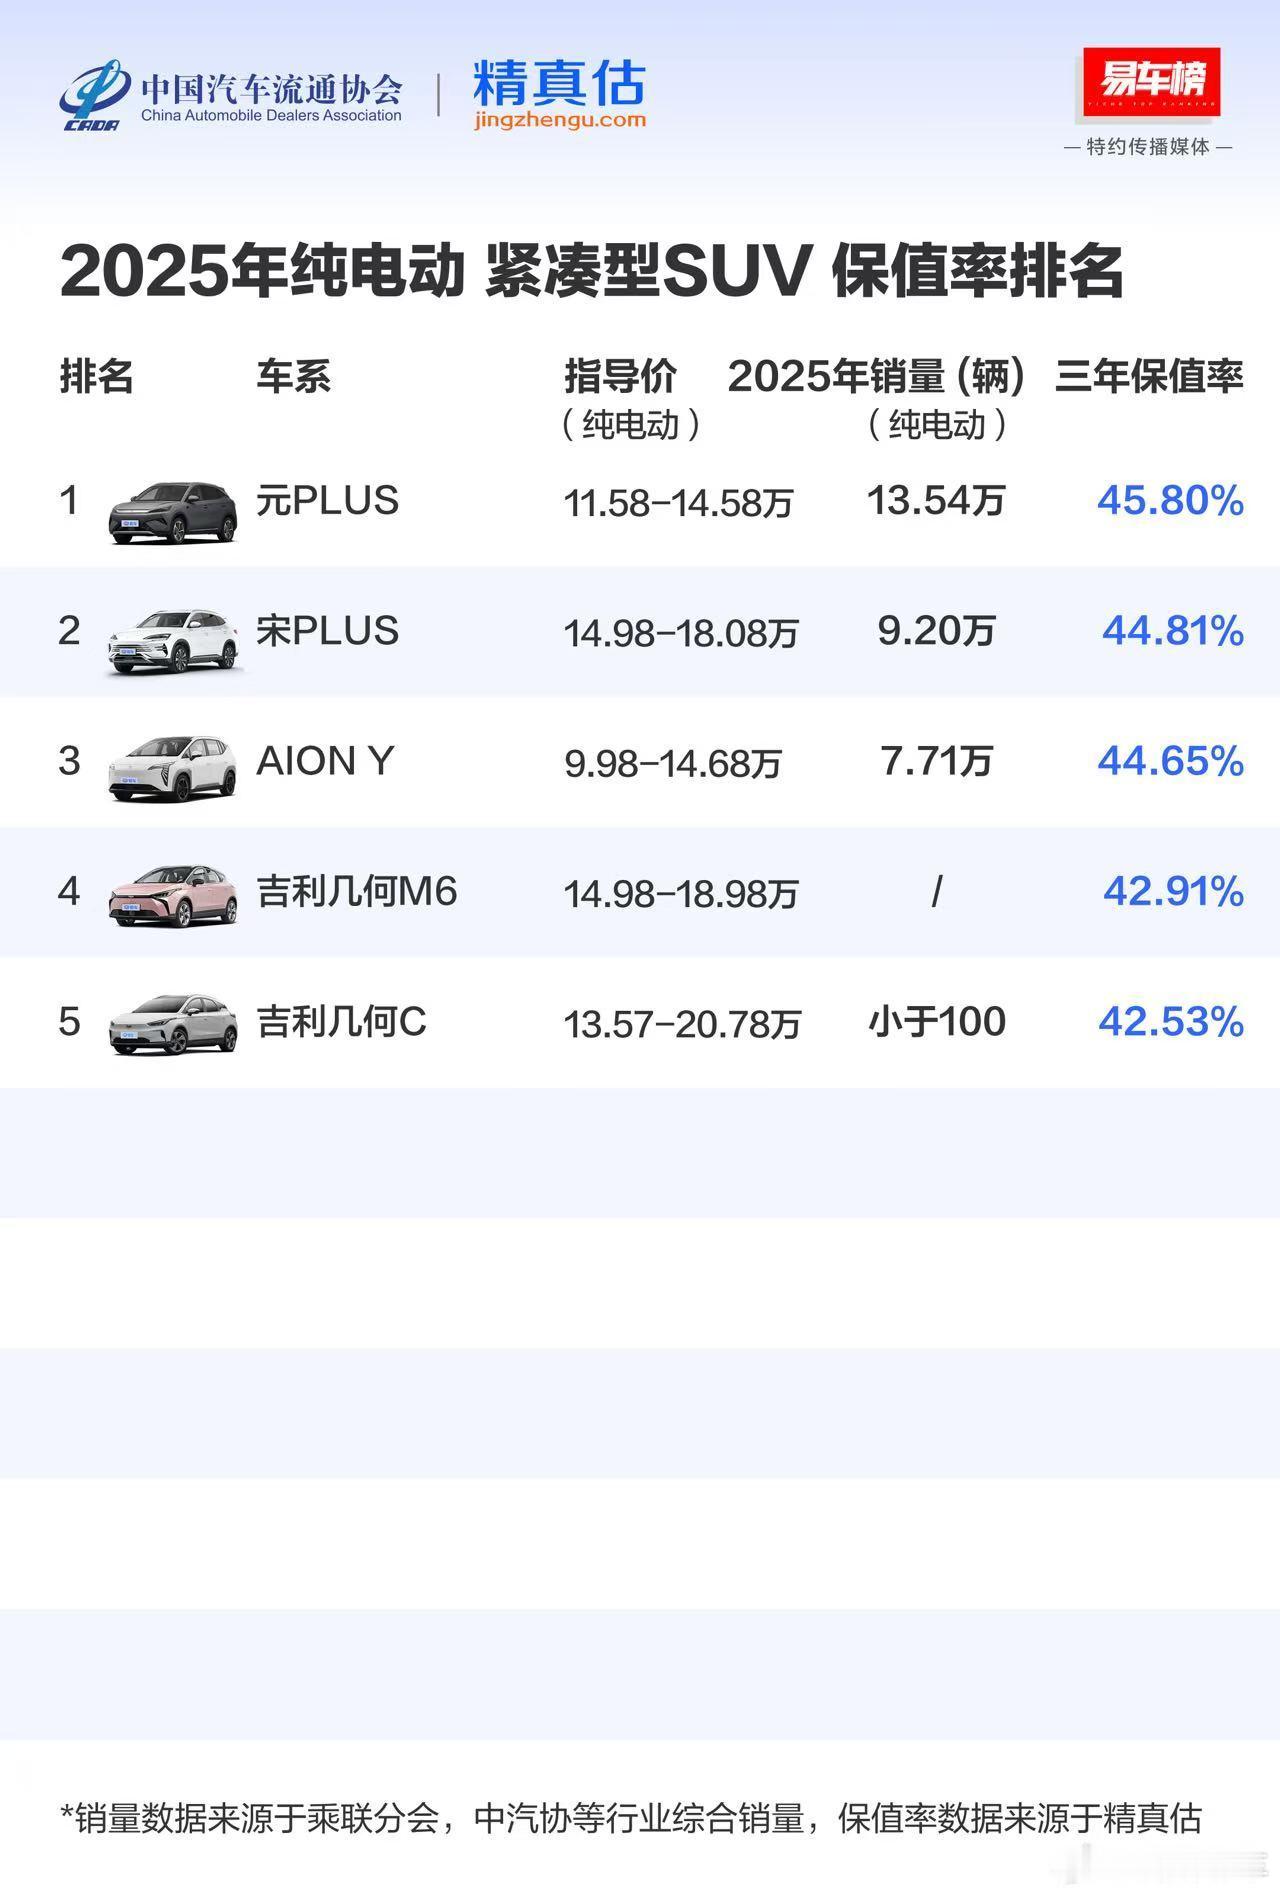Click the CADA association logo icon

coord(94,96)
